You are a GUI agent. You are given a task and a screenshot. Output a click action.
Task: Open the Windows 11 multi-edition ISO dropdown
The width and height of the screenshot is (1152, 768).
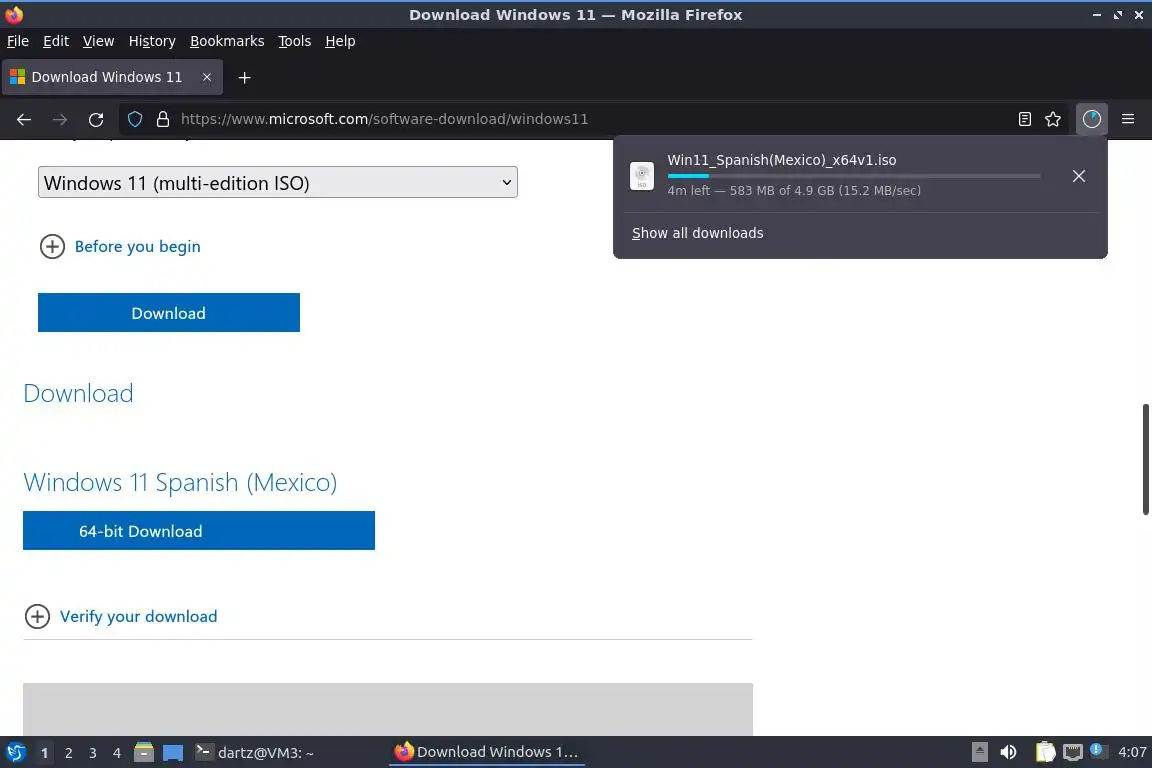(x=278, y=182)
